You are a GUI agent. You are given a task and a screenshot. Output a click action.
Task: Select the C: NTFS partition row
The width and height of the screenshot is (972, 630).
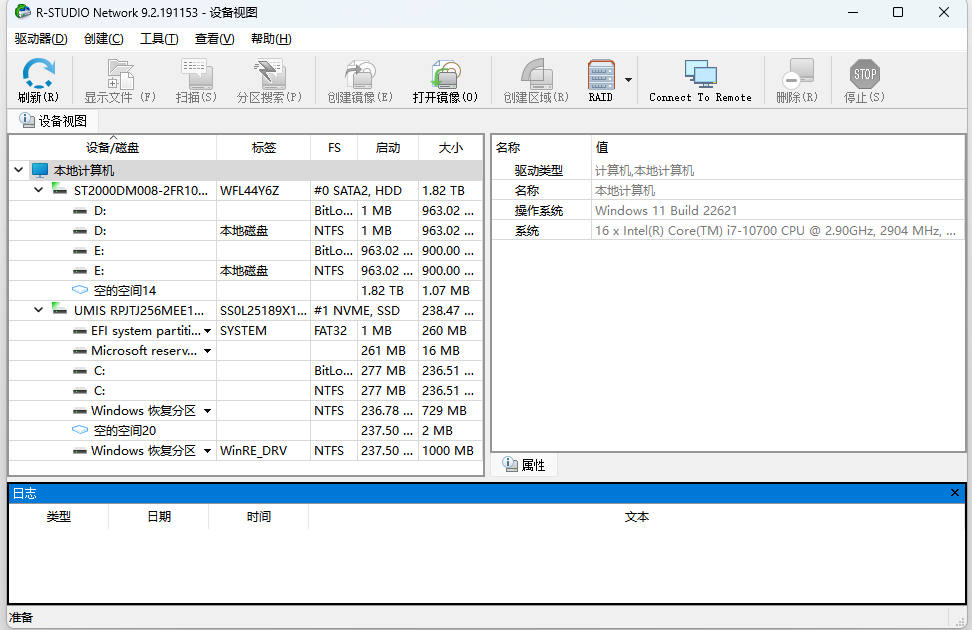coord(245,391)
